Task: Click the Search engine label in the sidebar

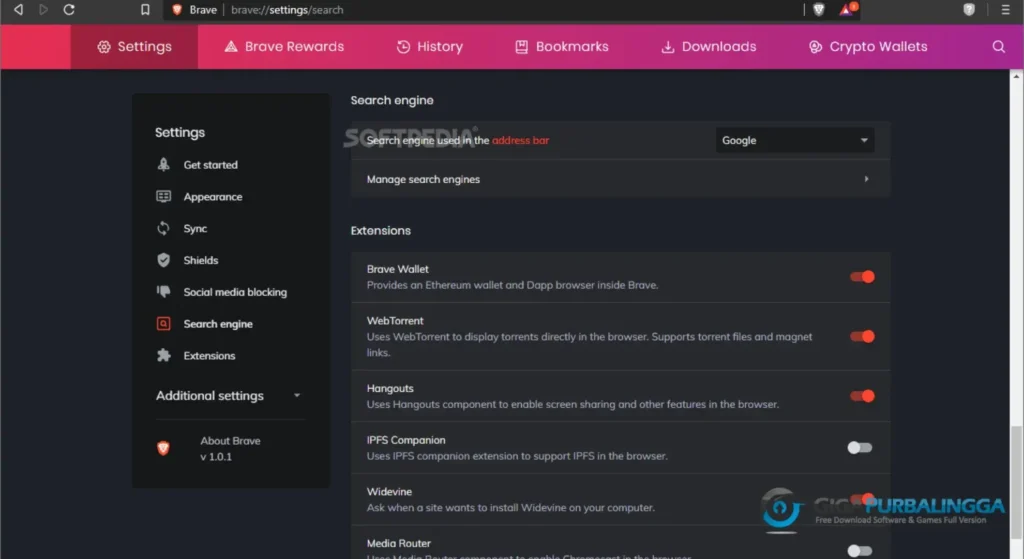Action: [217, 324]
